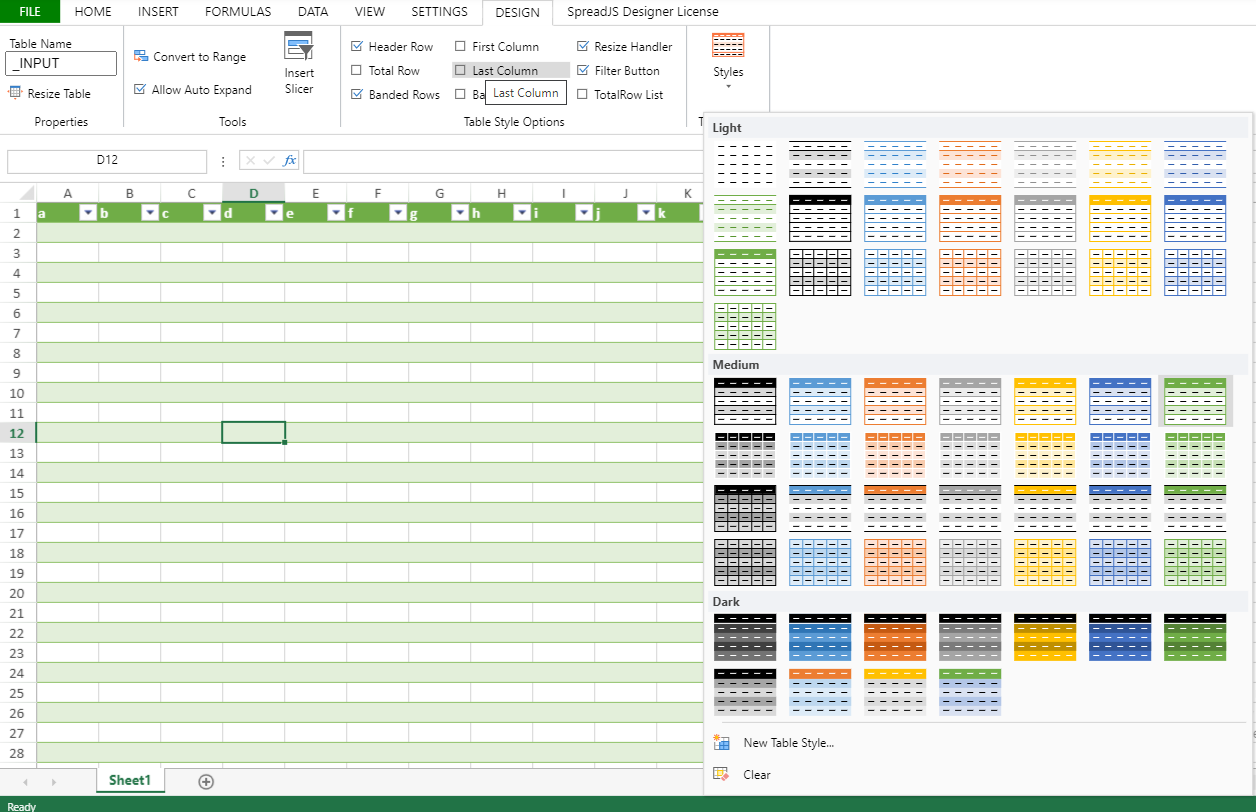
Task: Open the FILE menu tab
Action: coord(30,12)
